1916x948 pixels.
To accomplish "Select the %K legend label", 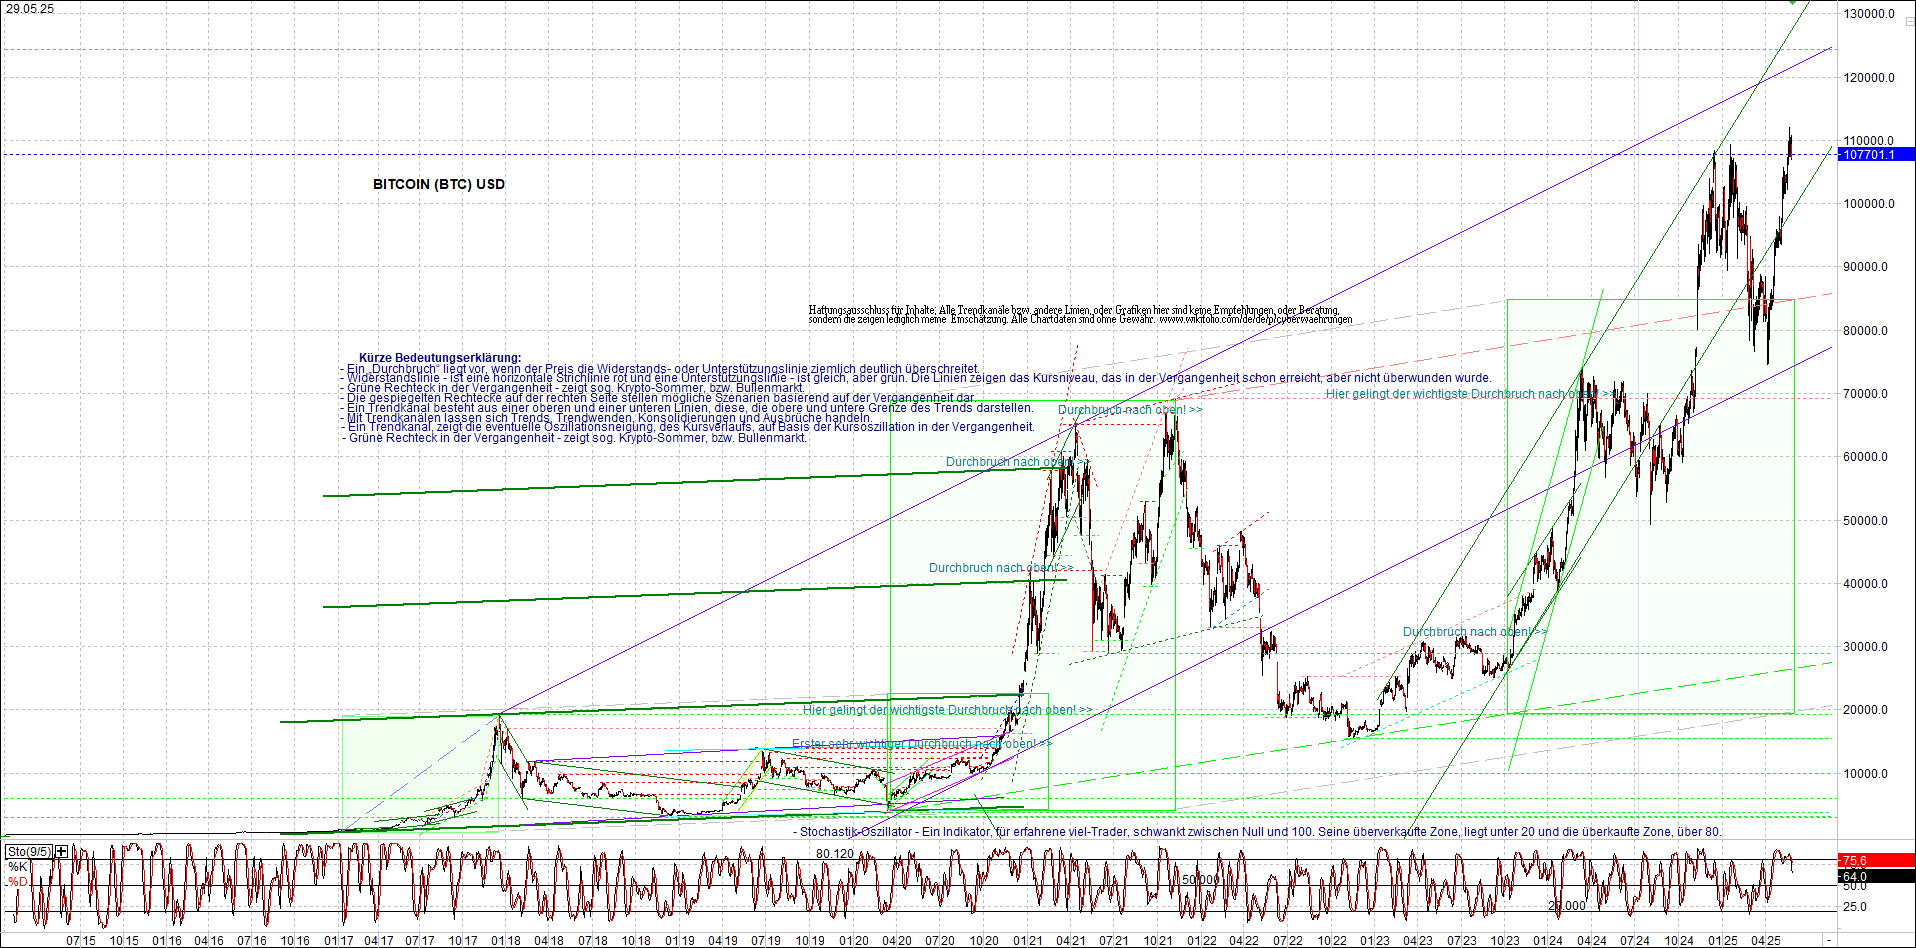I will pos(17,867).
